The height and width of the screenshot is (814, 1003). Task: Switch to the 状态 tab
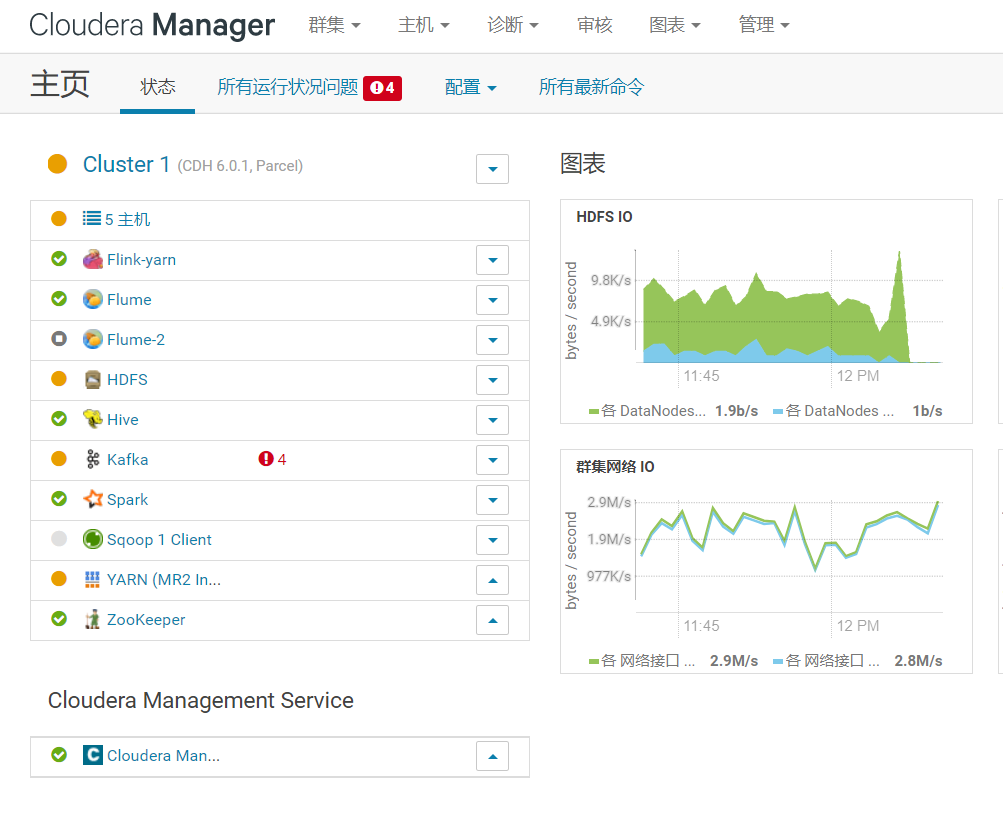pos(157,87)
